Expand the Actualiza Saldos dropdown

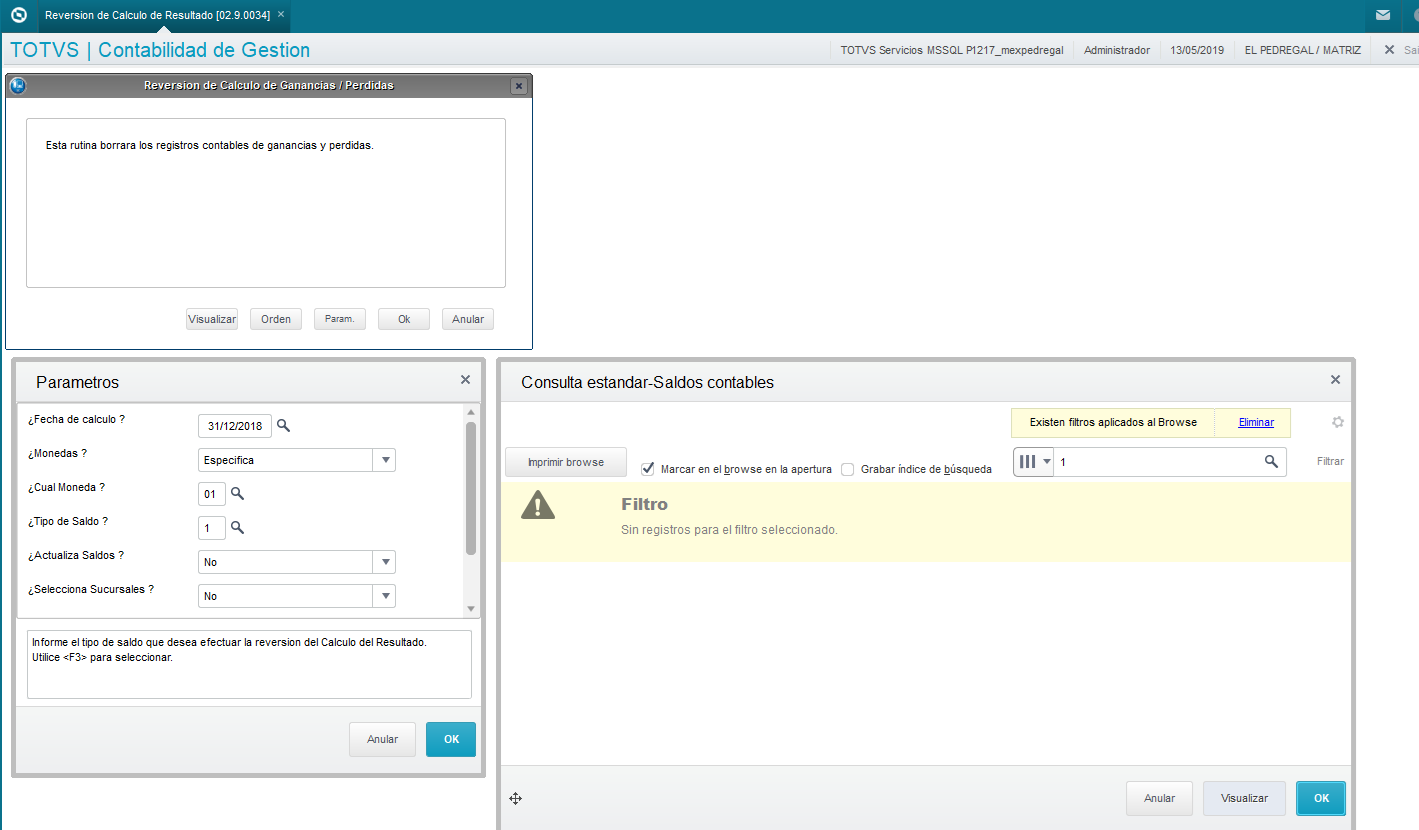point(384,562)
